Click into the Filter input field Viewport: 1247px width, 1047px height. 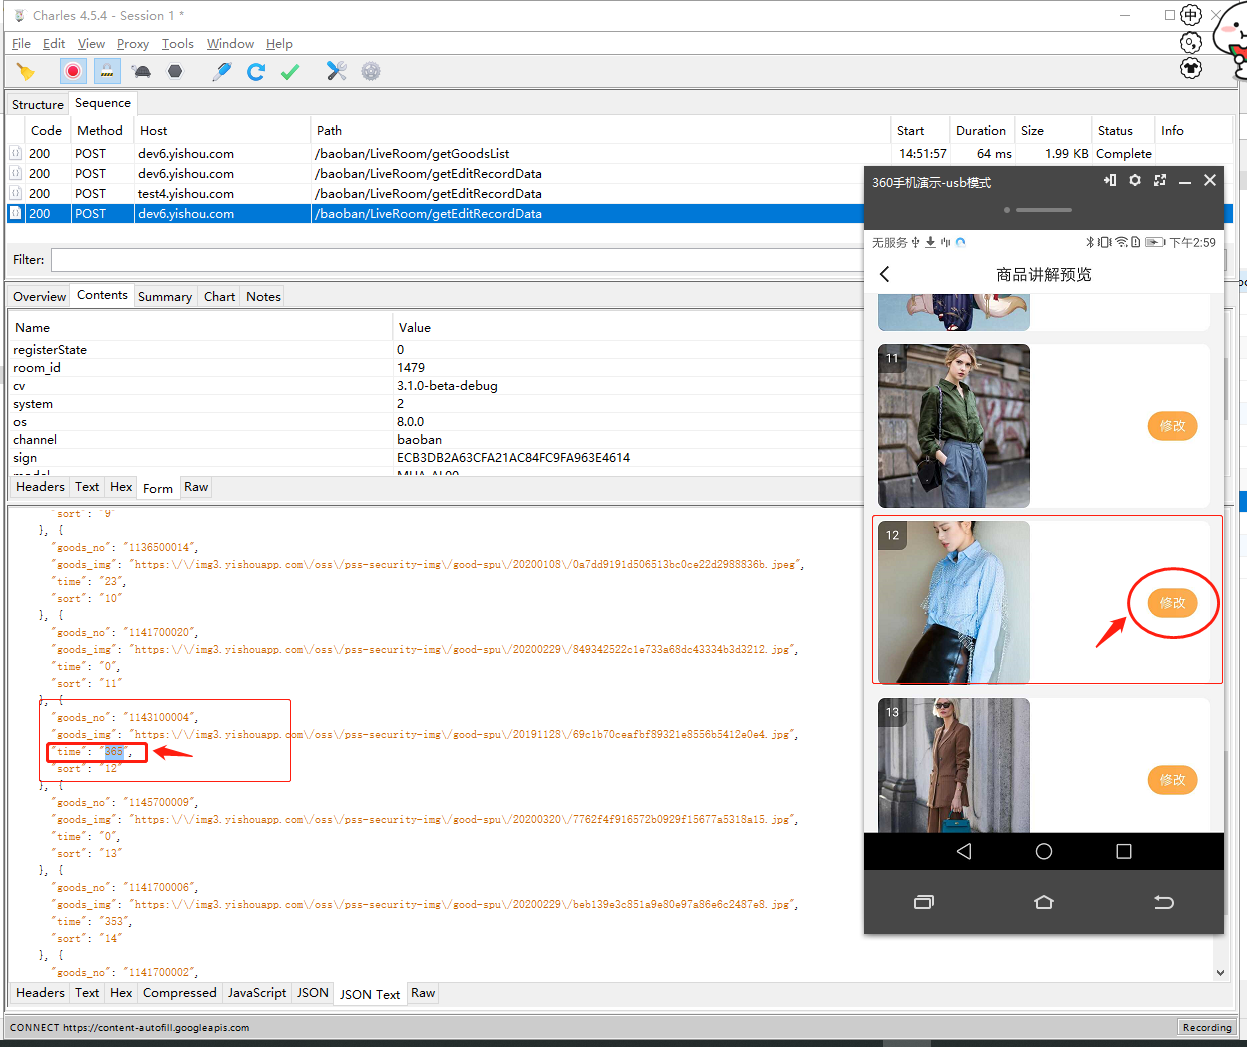click(x=457, y=260)
